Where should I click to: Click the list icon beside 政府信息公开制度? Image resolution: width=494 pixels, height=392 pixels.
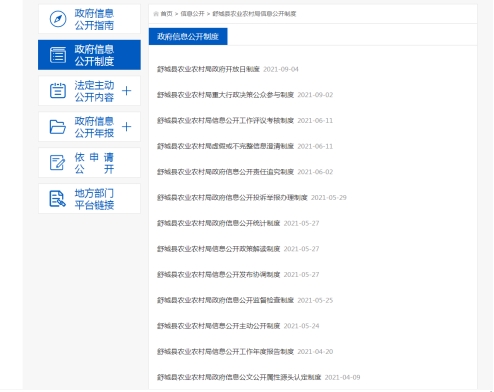(x=58, y=55)
